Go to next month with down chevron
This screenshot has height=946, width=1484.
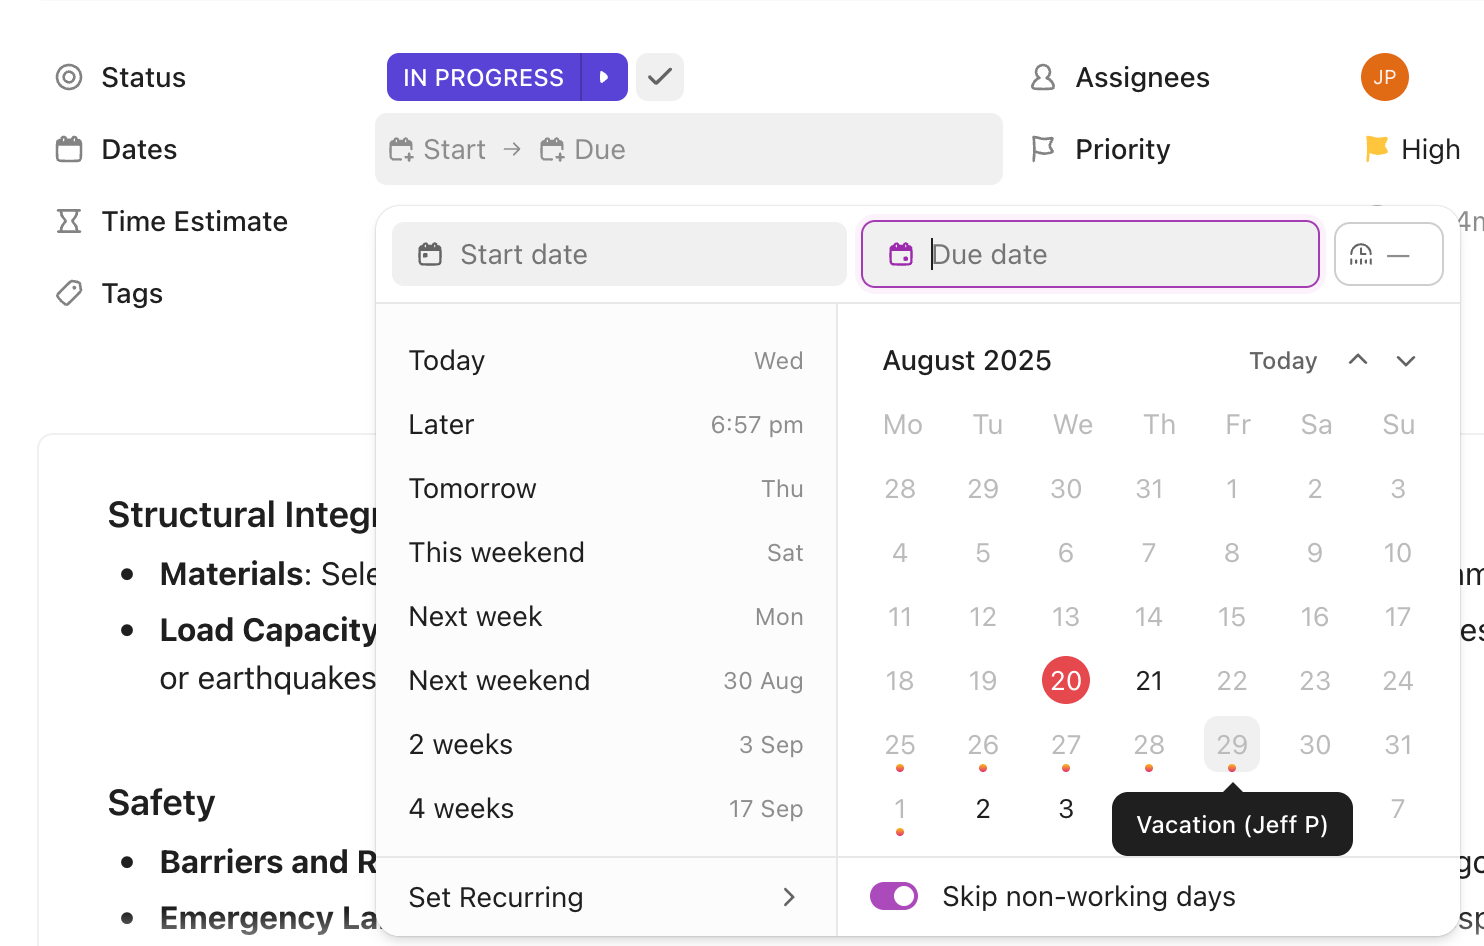tap(1406, 360)
